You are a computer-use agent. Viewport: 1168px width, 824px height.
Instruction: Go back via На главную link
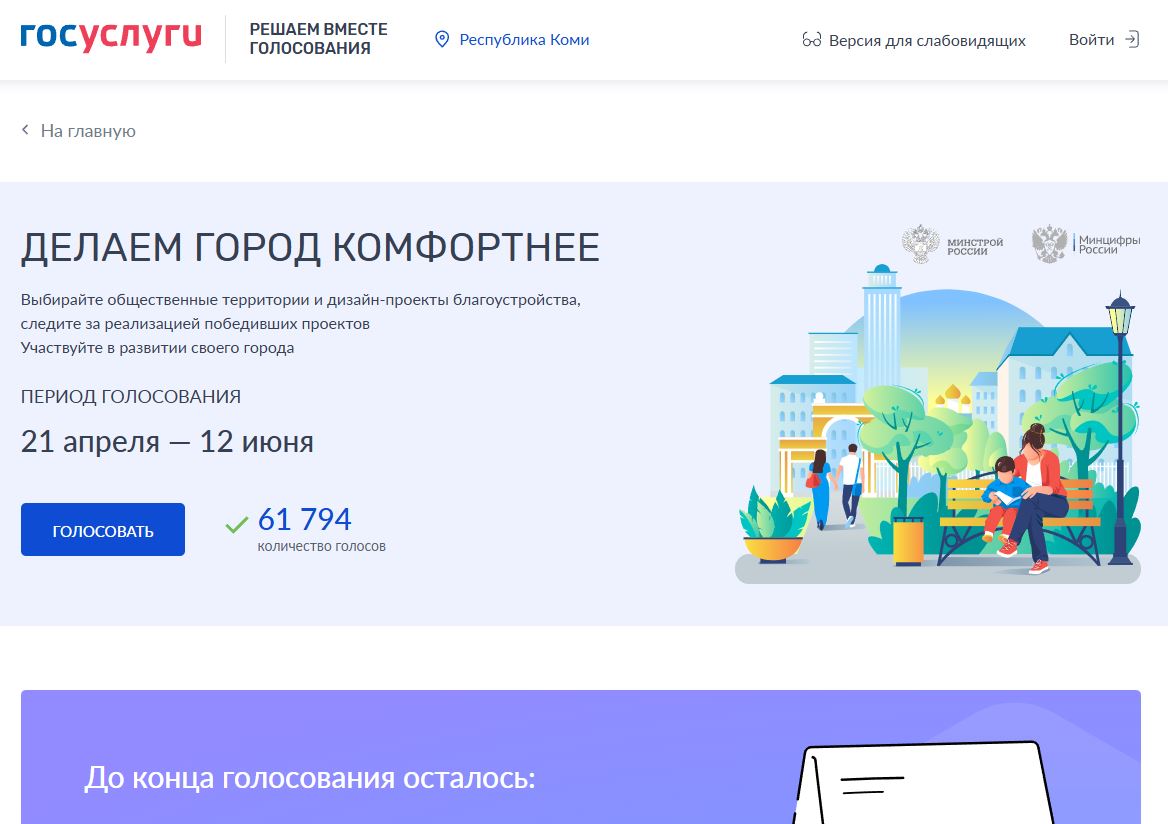coord(88,131)
